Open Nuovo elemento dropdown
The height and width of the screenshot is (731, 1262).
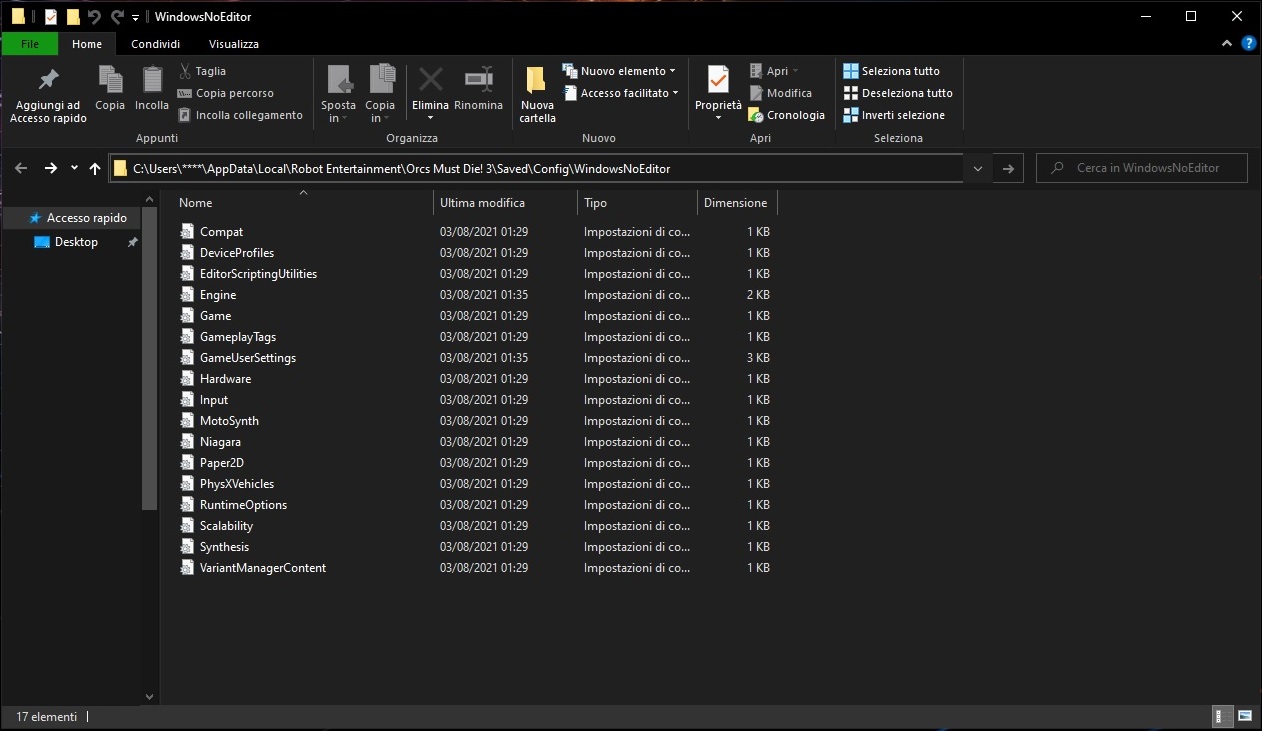[619, 71]
